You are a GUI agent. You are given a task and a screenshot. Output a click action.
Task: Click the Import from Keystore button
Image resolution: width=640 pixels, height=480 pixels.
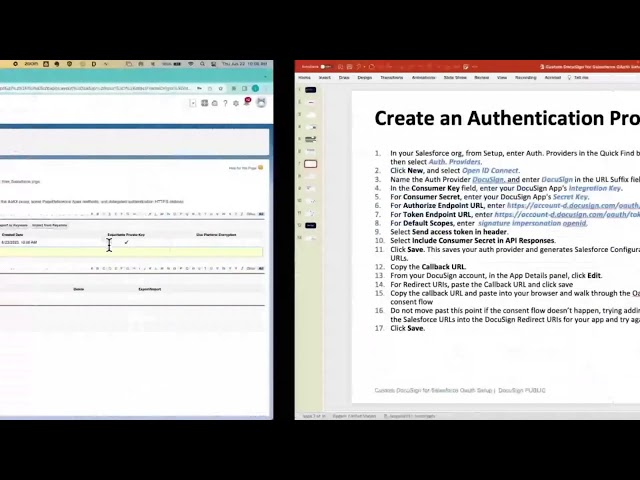pos(49,225)
